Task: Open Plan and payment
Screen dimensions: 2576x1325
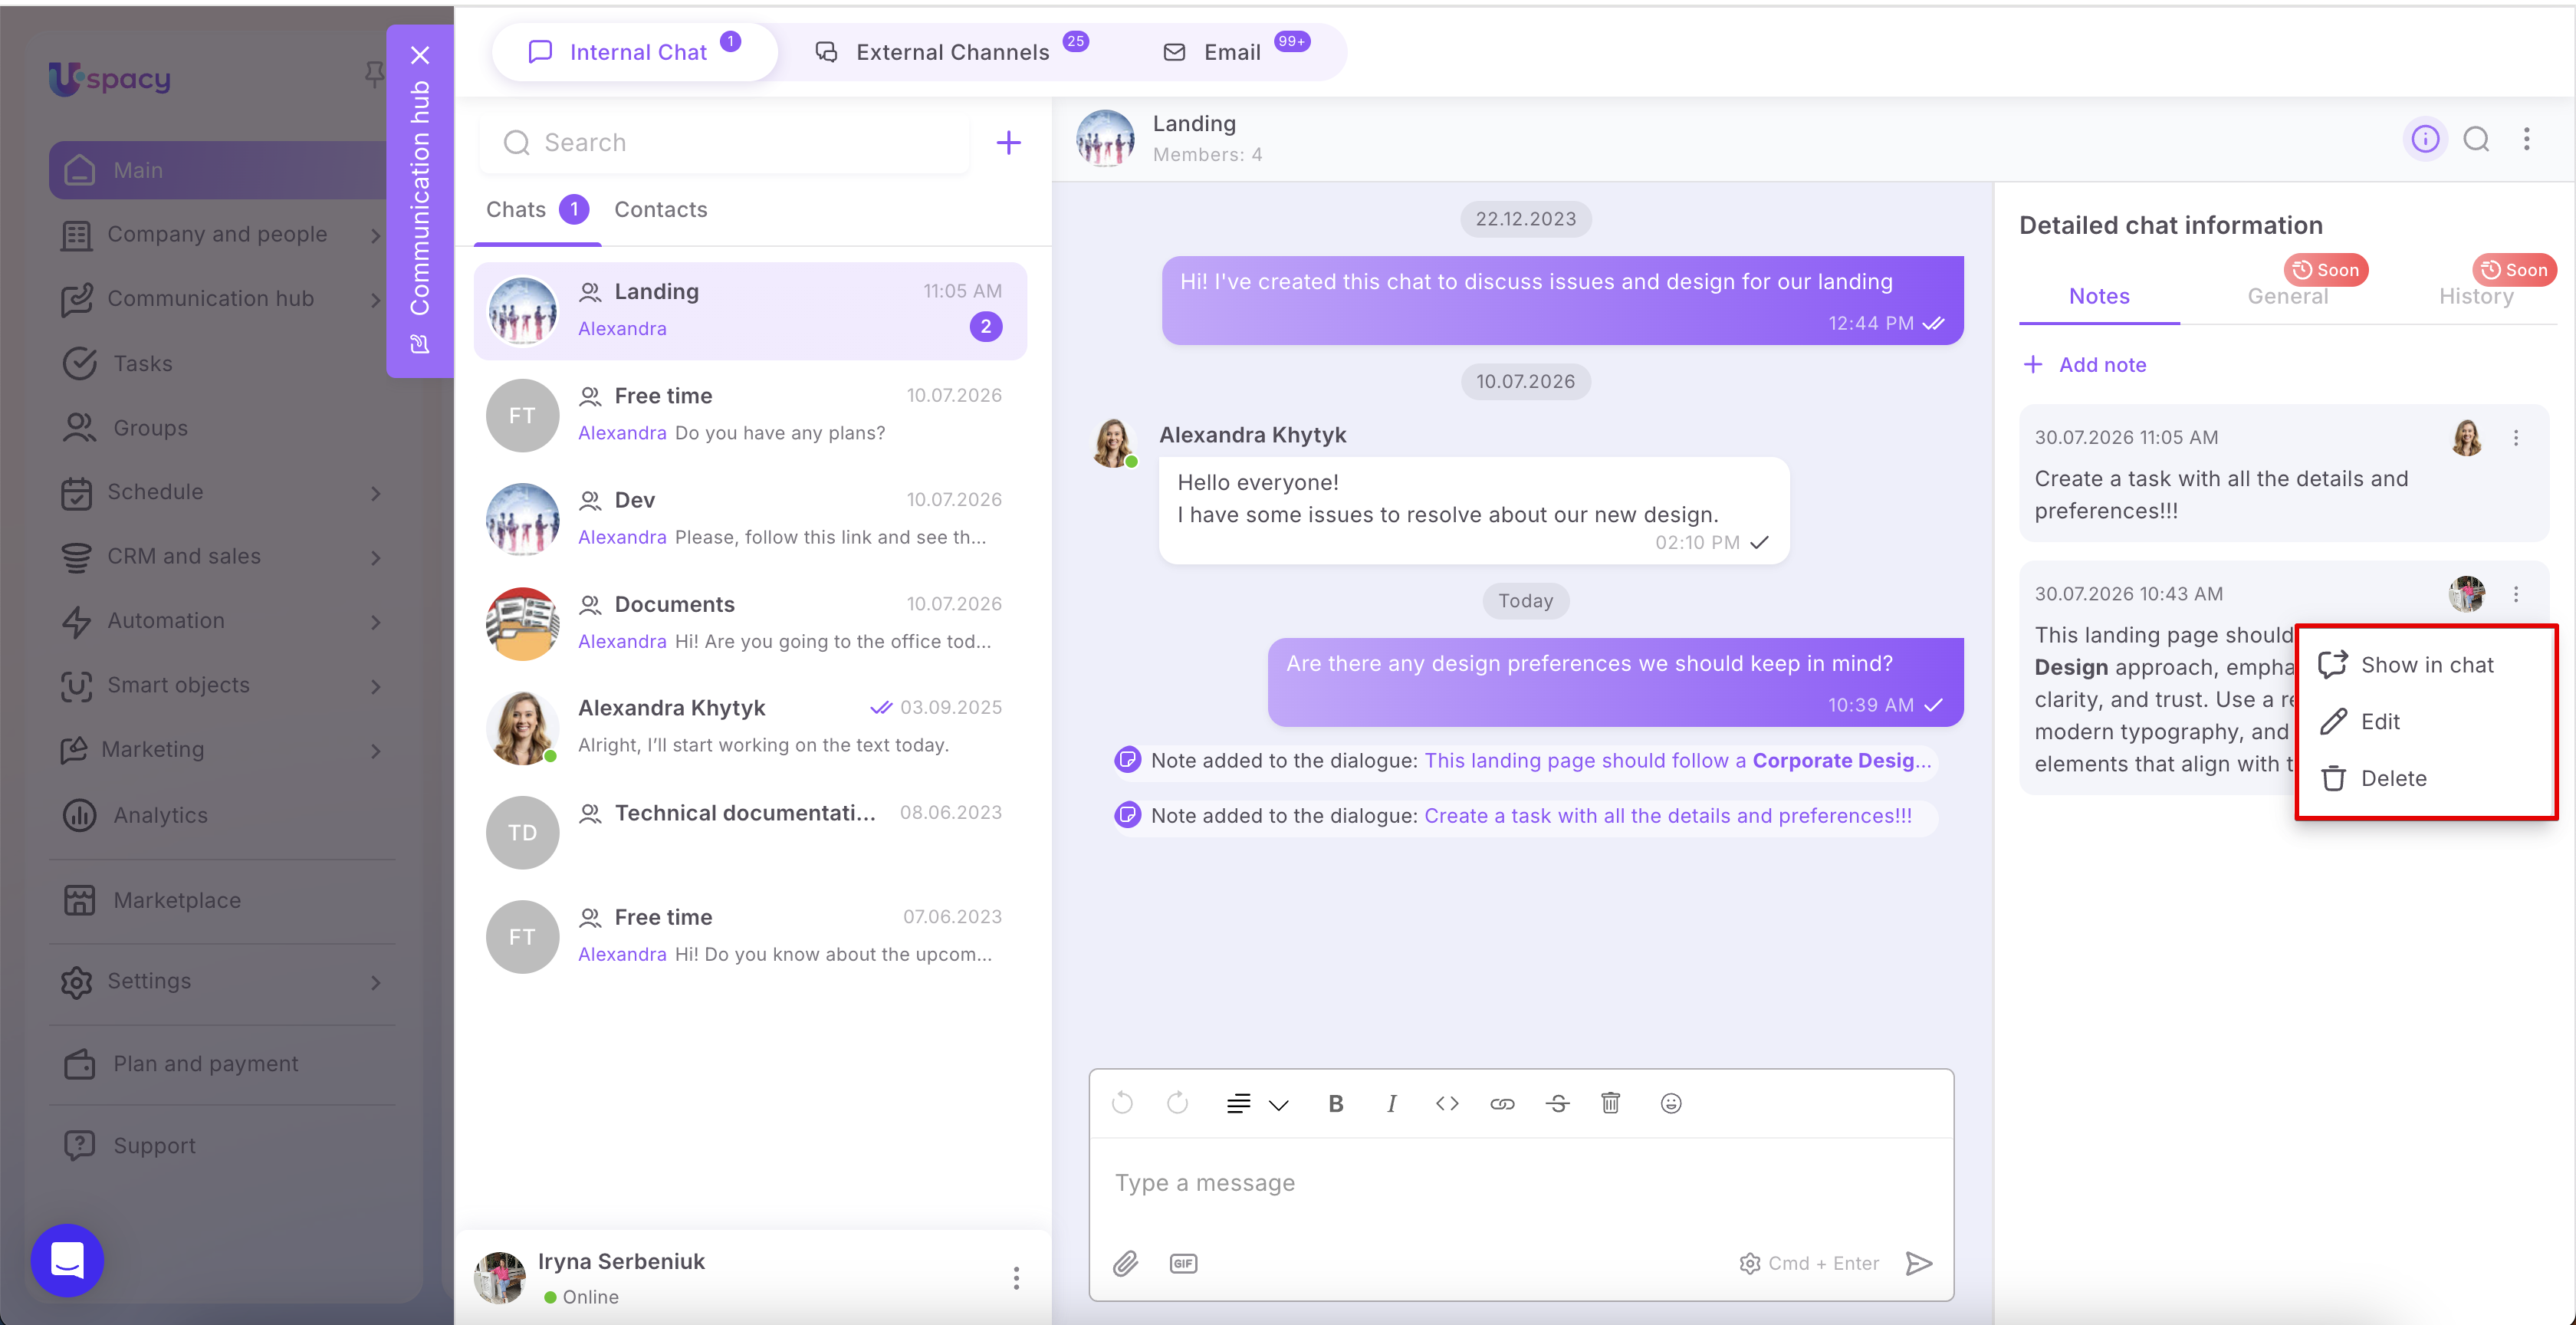Action: click(x=205, y=1063)
